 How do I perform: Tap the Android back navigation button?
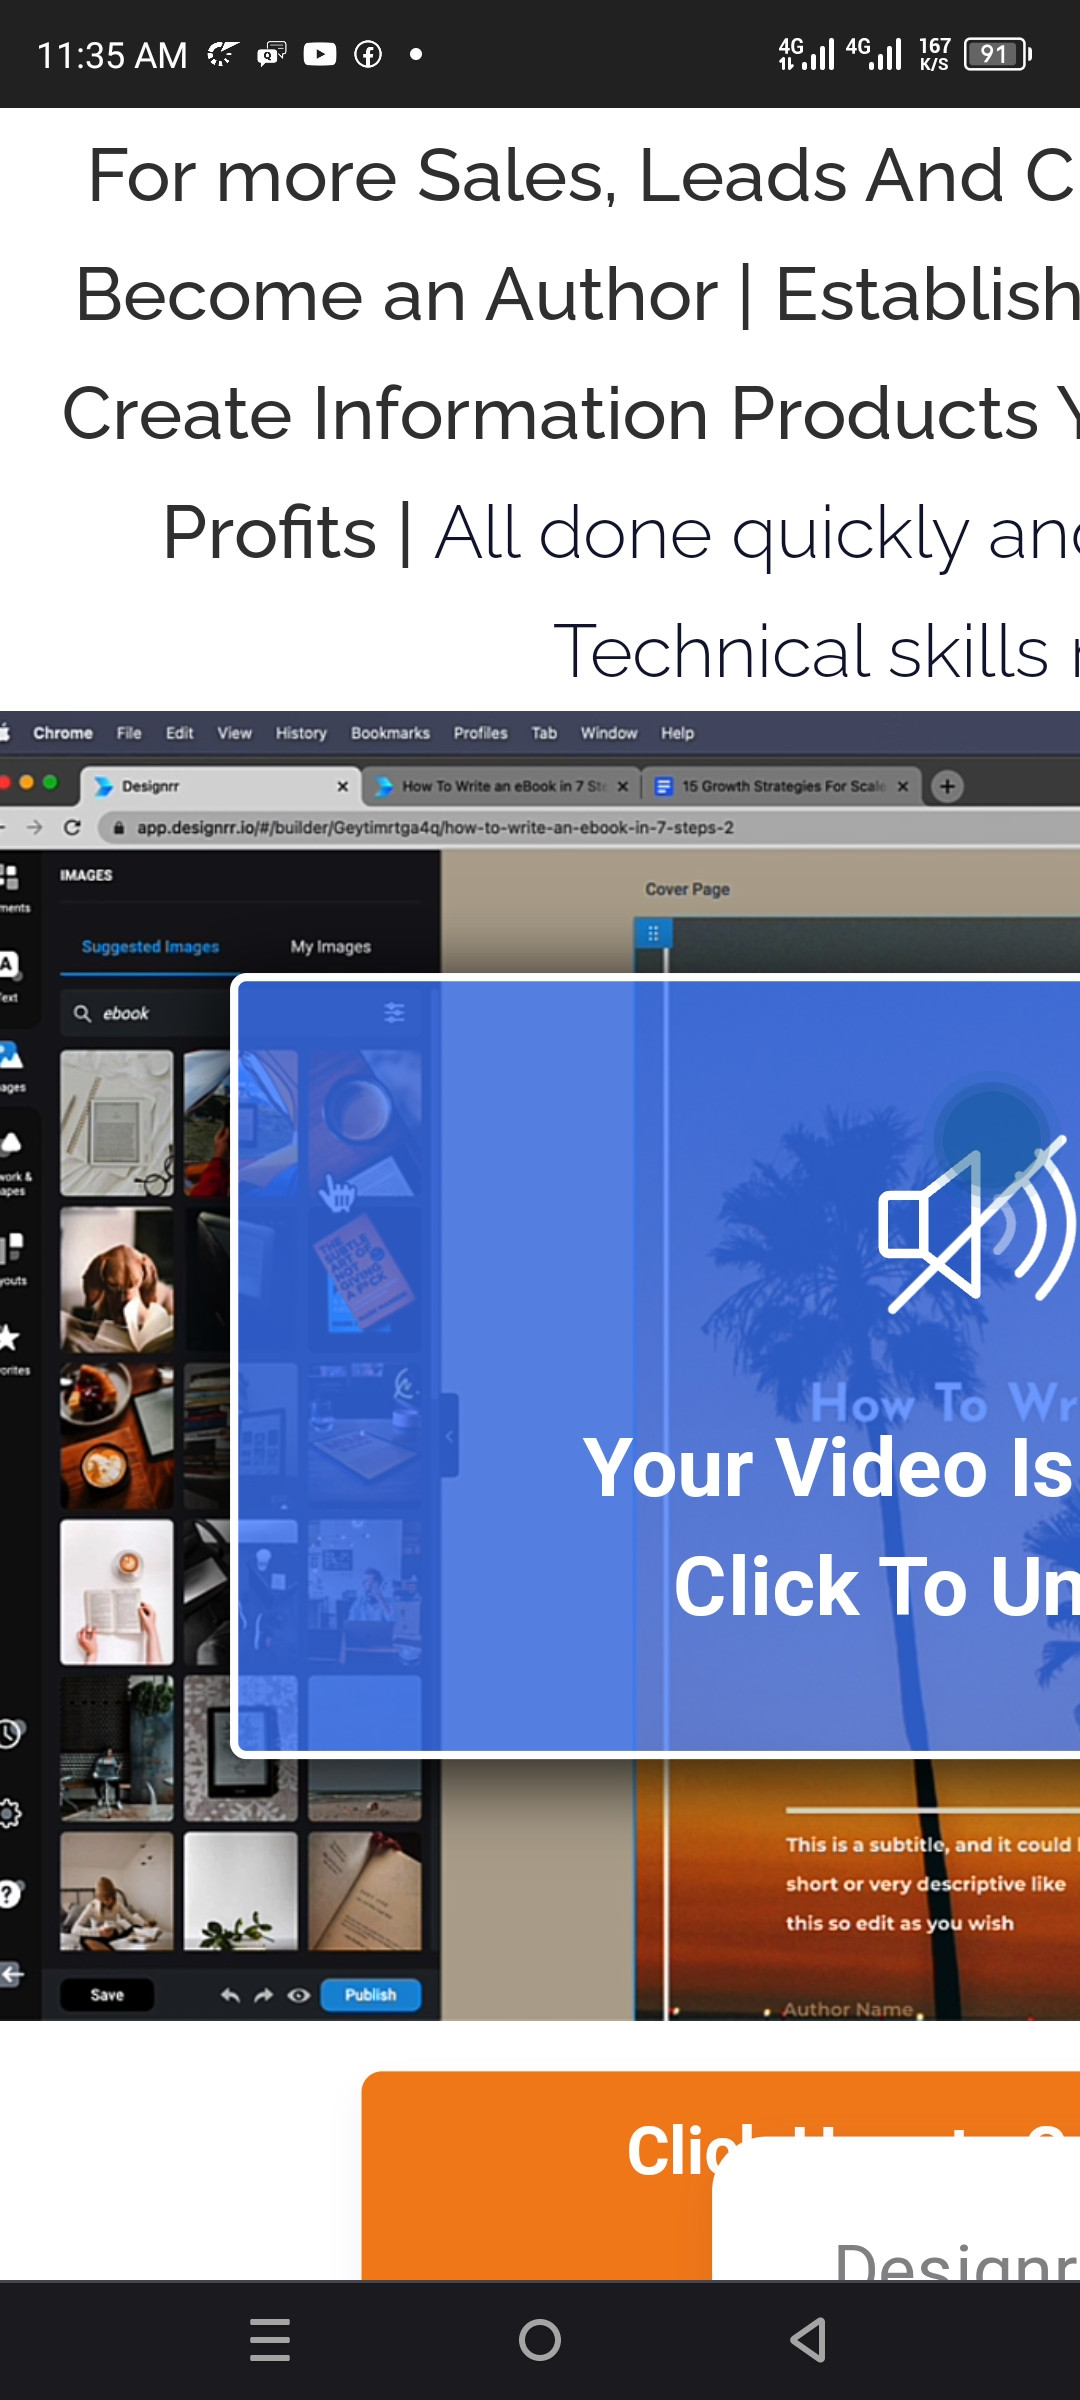point(808,2340)
